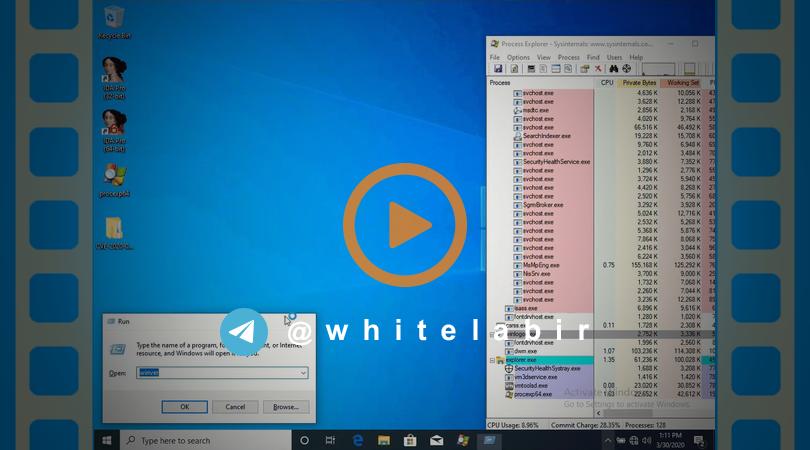810x450 pixels.
Task: Open System Information from the toolbar
Action: coord(531,69)
